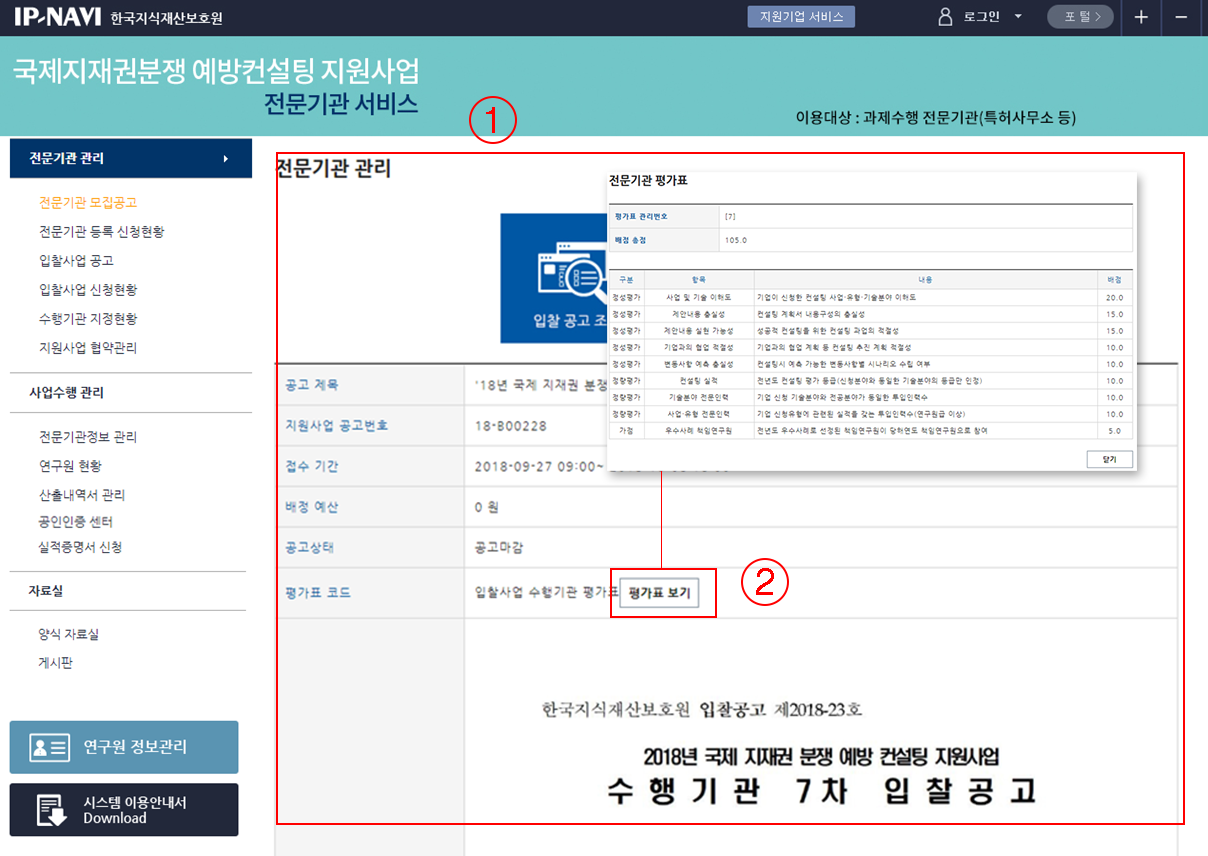The height and width of the screenshot is (856, 1208).
Task: Go to 수행기관 지정현황
Action: pyautogui.click(x=88, y=319)
